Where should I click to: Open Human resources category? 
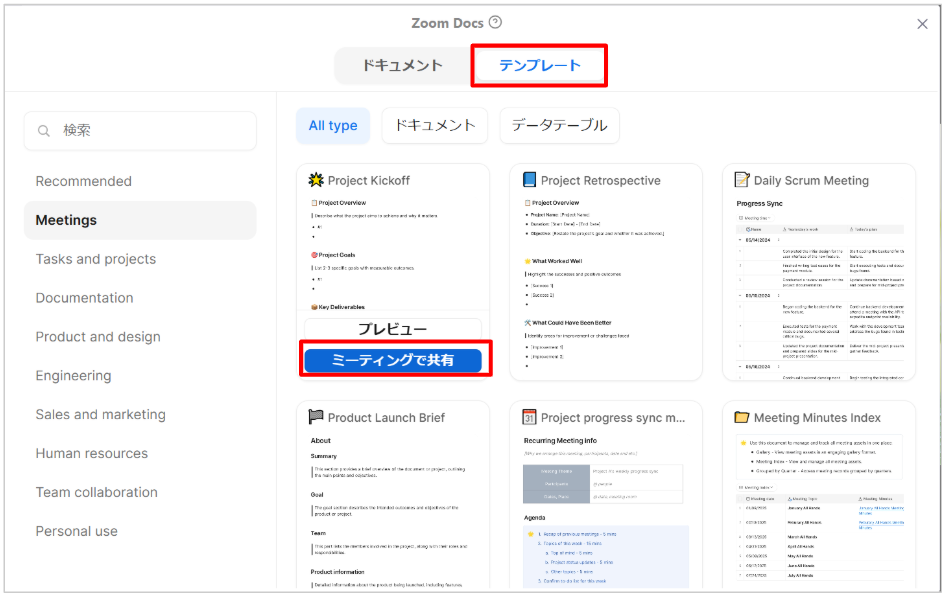pyautogui.click(x=140, y=453)
